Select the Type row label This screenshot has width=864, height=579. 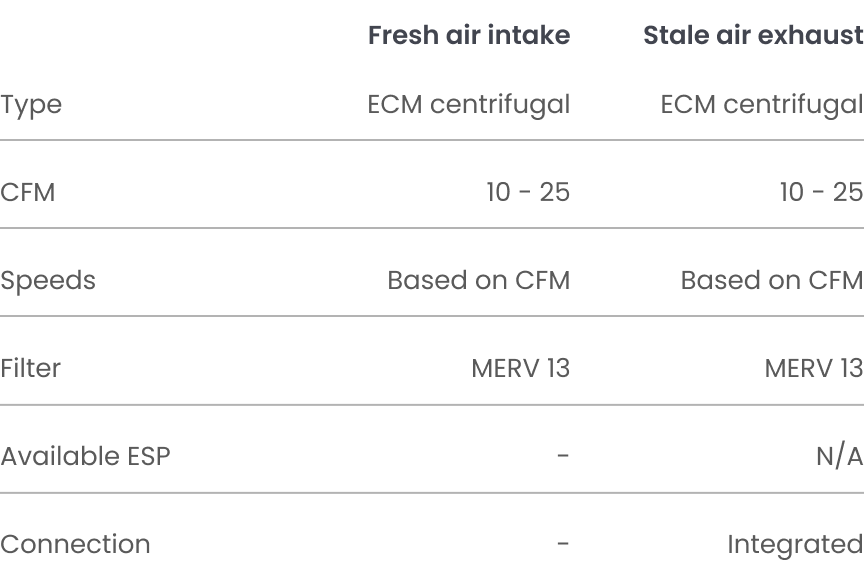point(31,105)
